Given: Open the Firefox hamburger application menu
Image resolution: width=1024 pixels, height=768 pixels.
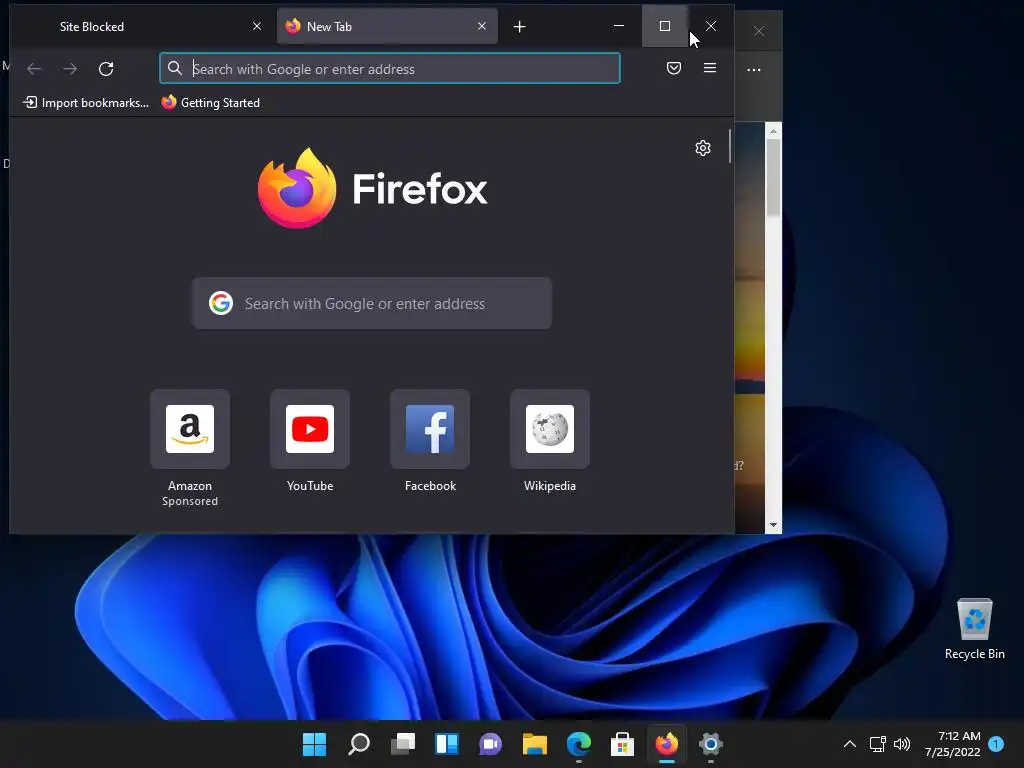Looking at the screenshot, I should (710, 68).
